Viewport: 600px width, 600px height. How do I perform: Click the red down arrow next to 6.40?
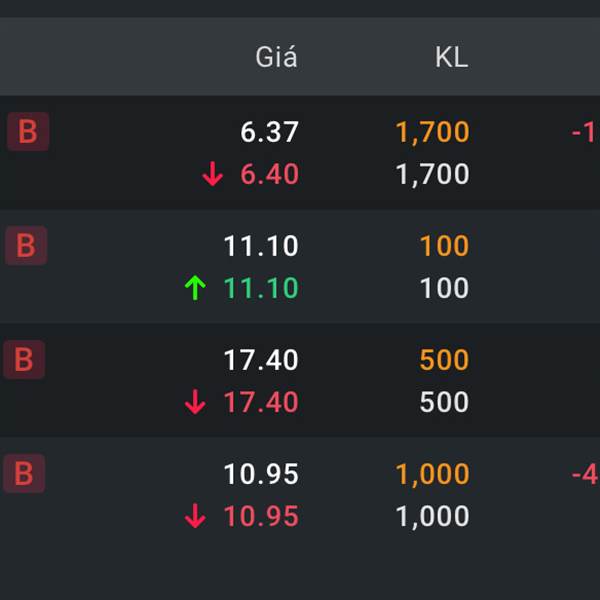pyautogui.click(x=212, y=174)
